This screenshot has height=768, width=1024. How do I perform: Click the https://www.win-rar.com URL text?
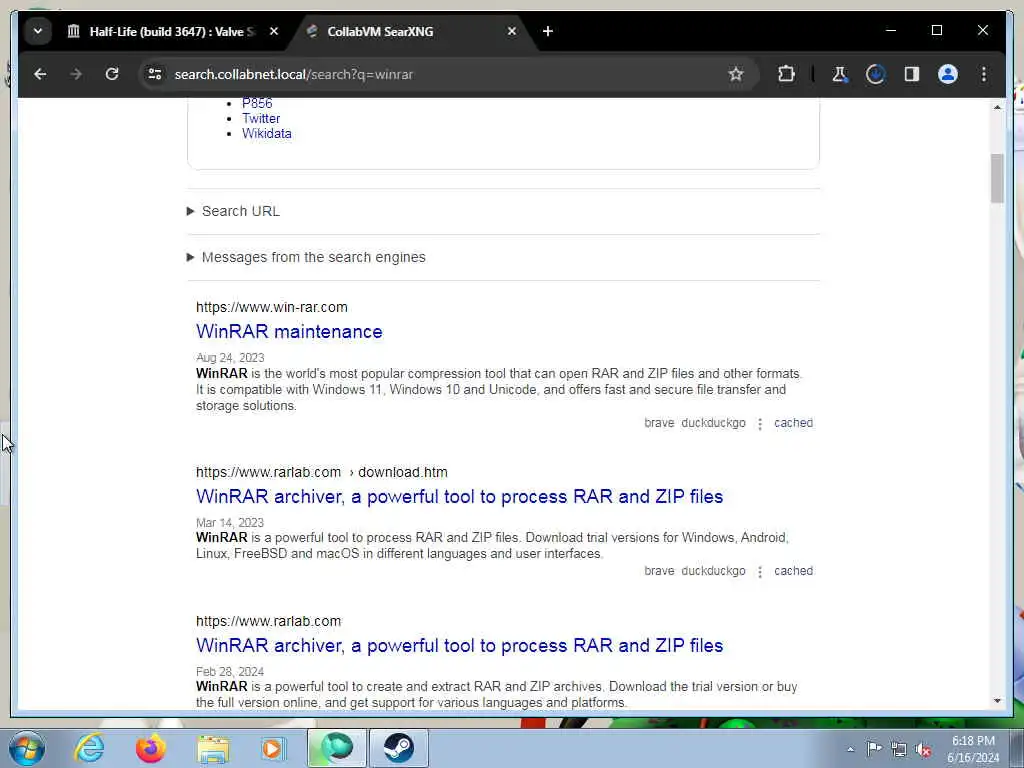tap(272, 307)
